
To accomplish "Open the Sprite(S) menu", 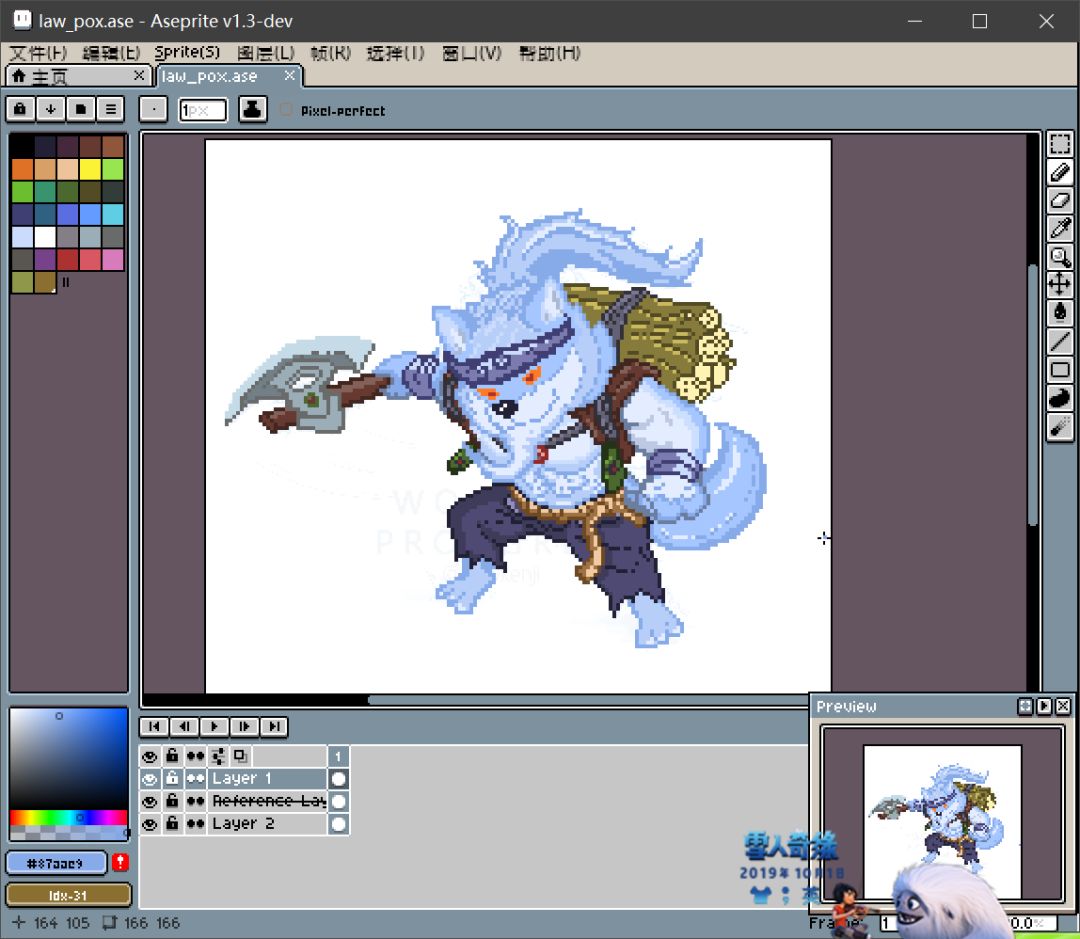I will coord(187,53).
